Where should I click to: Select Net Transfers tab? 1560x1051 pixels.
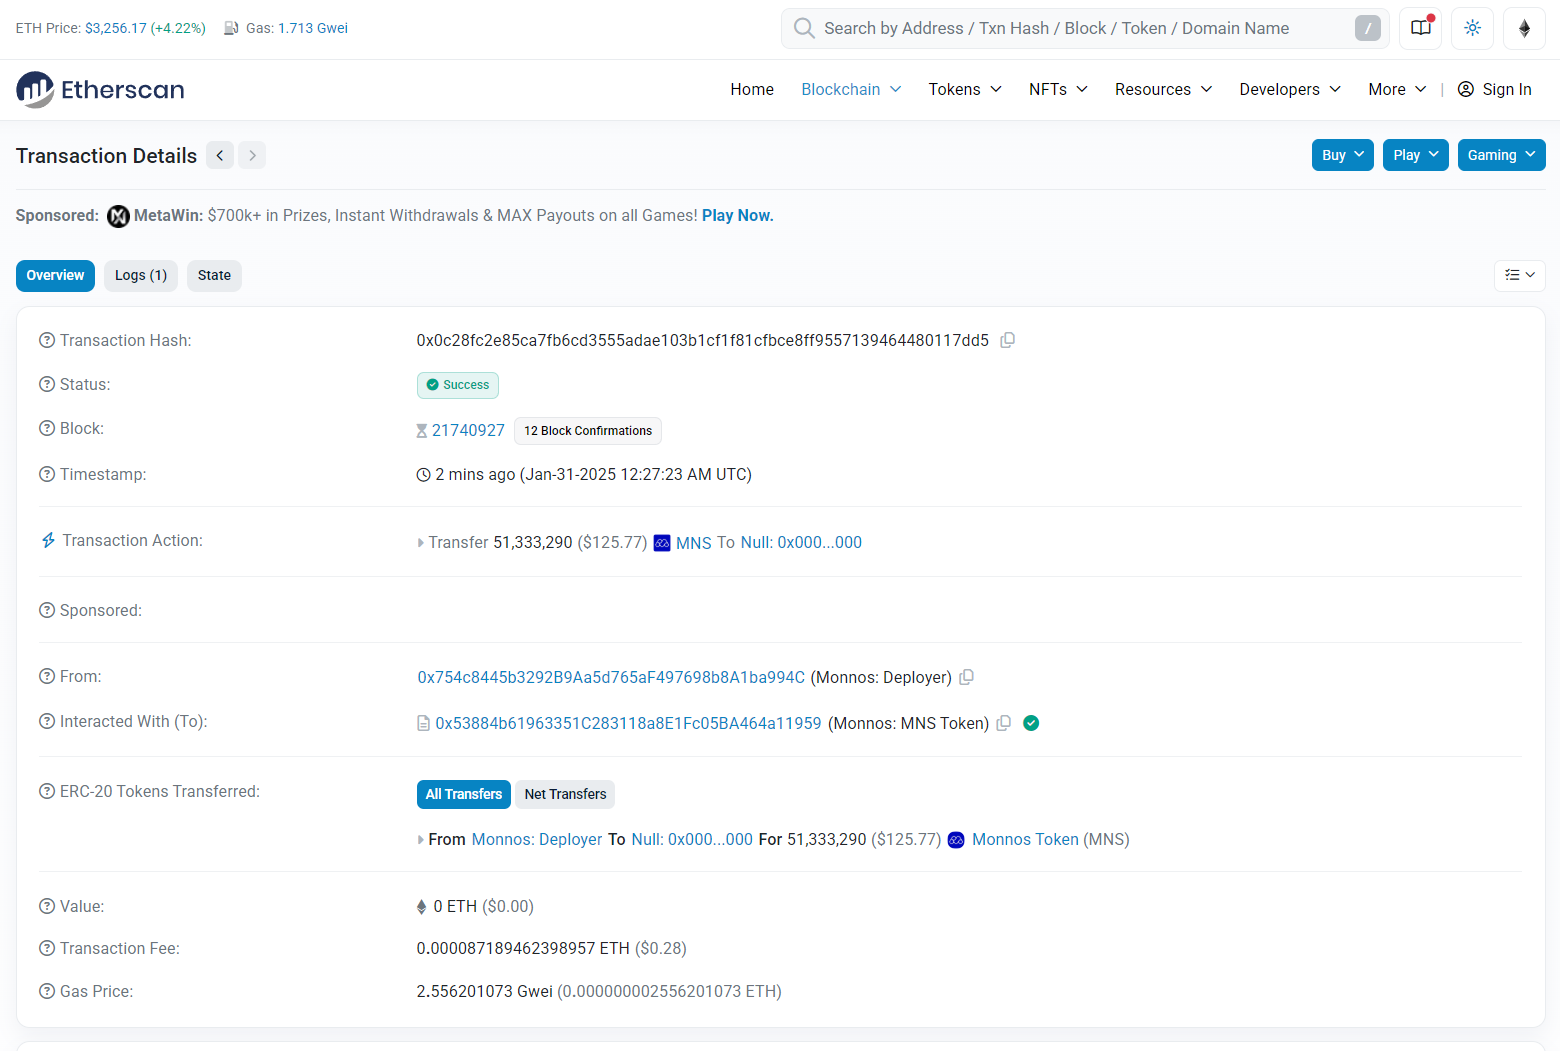pyautogui.click(x=565, y=794)
